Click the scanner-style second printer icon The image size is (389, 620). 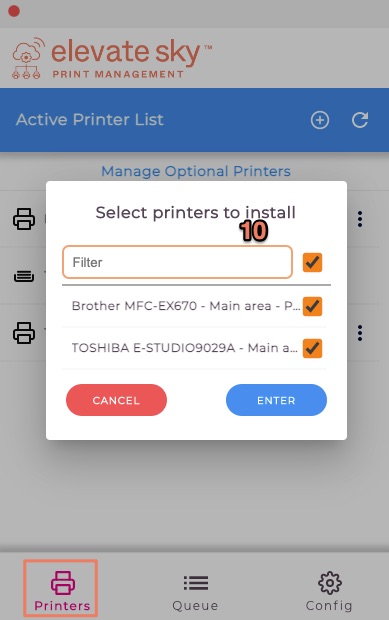click(24, 276)
